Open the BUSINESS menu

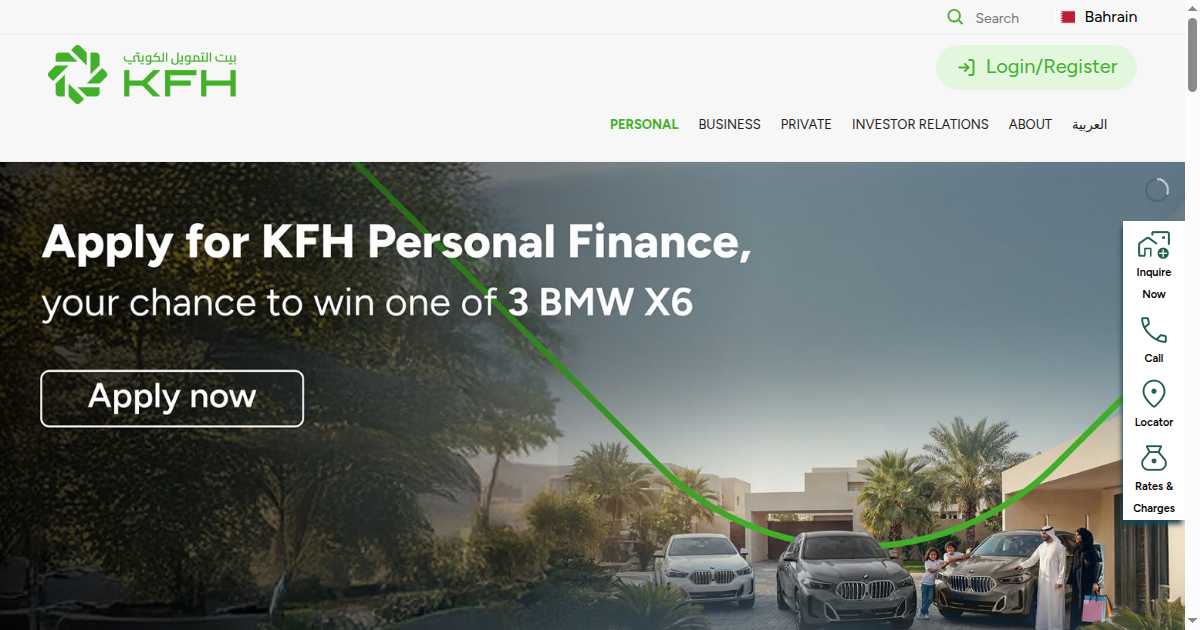click(x=729, y=124)
